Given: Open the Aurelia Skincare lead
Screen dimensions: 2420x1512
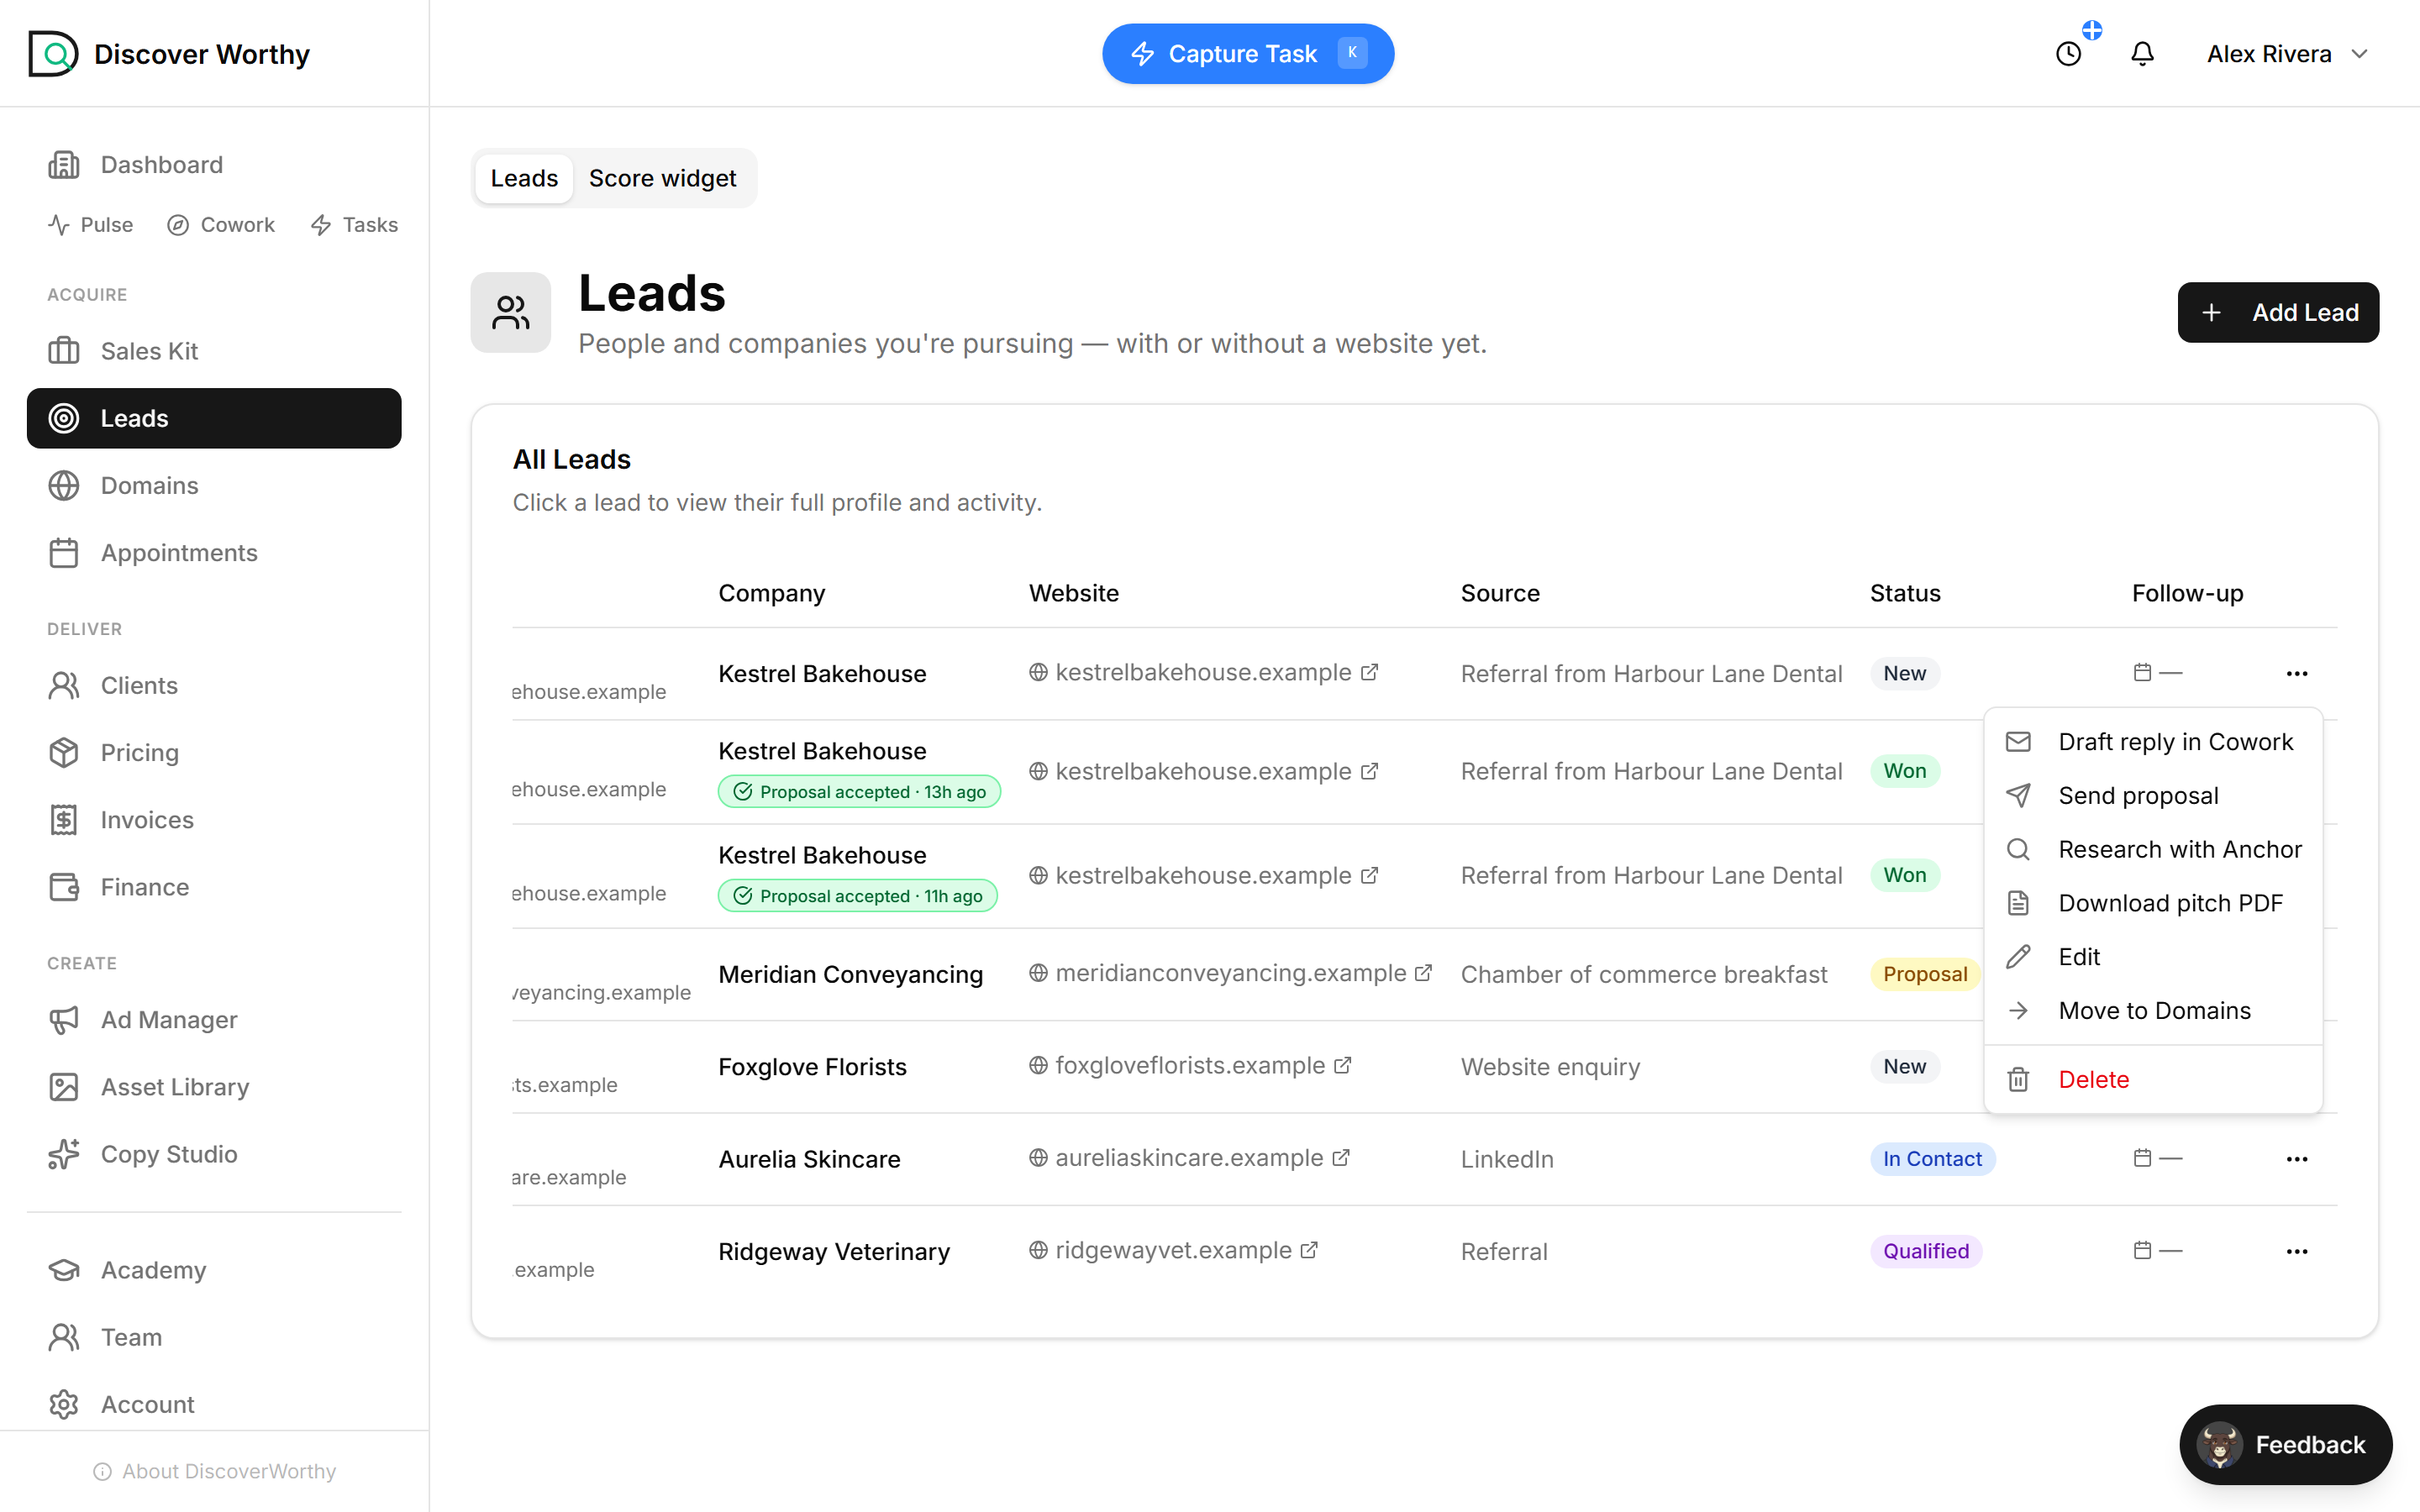Looking at the screenshot, I should [809, 1160].
